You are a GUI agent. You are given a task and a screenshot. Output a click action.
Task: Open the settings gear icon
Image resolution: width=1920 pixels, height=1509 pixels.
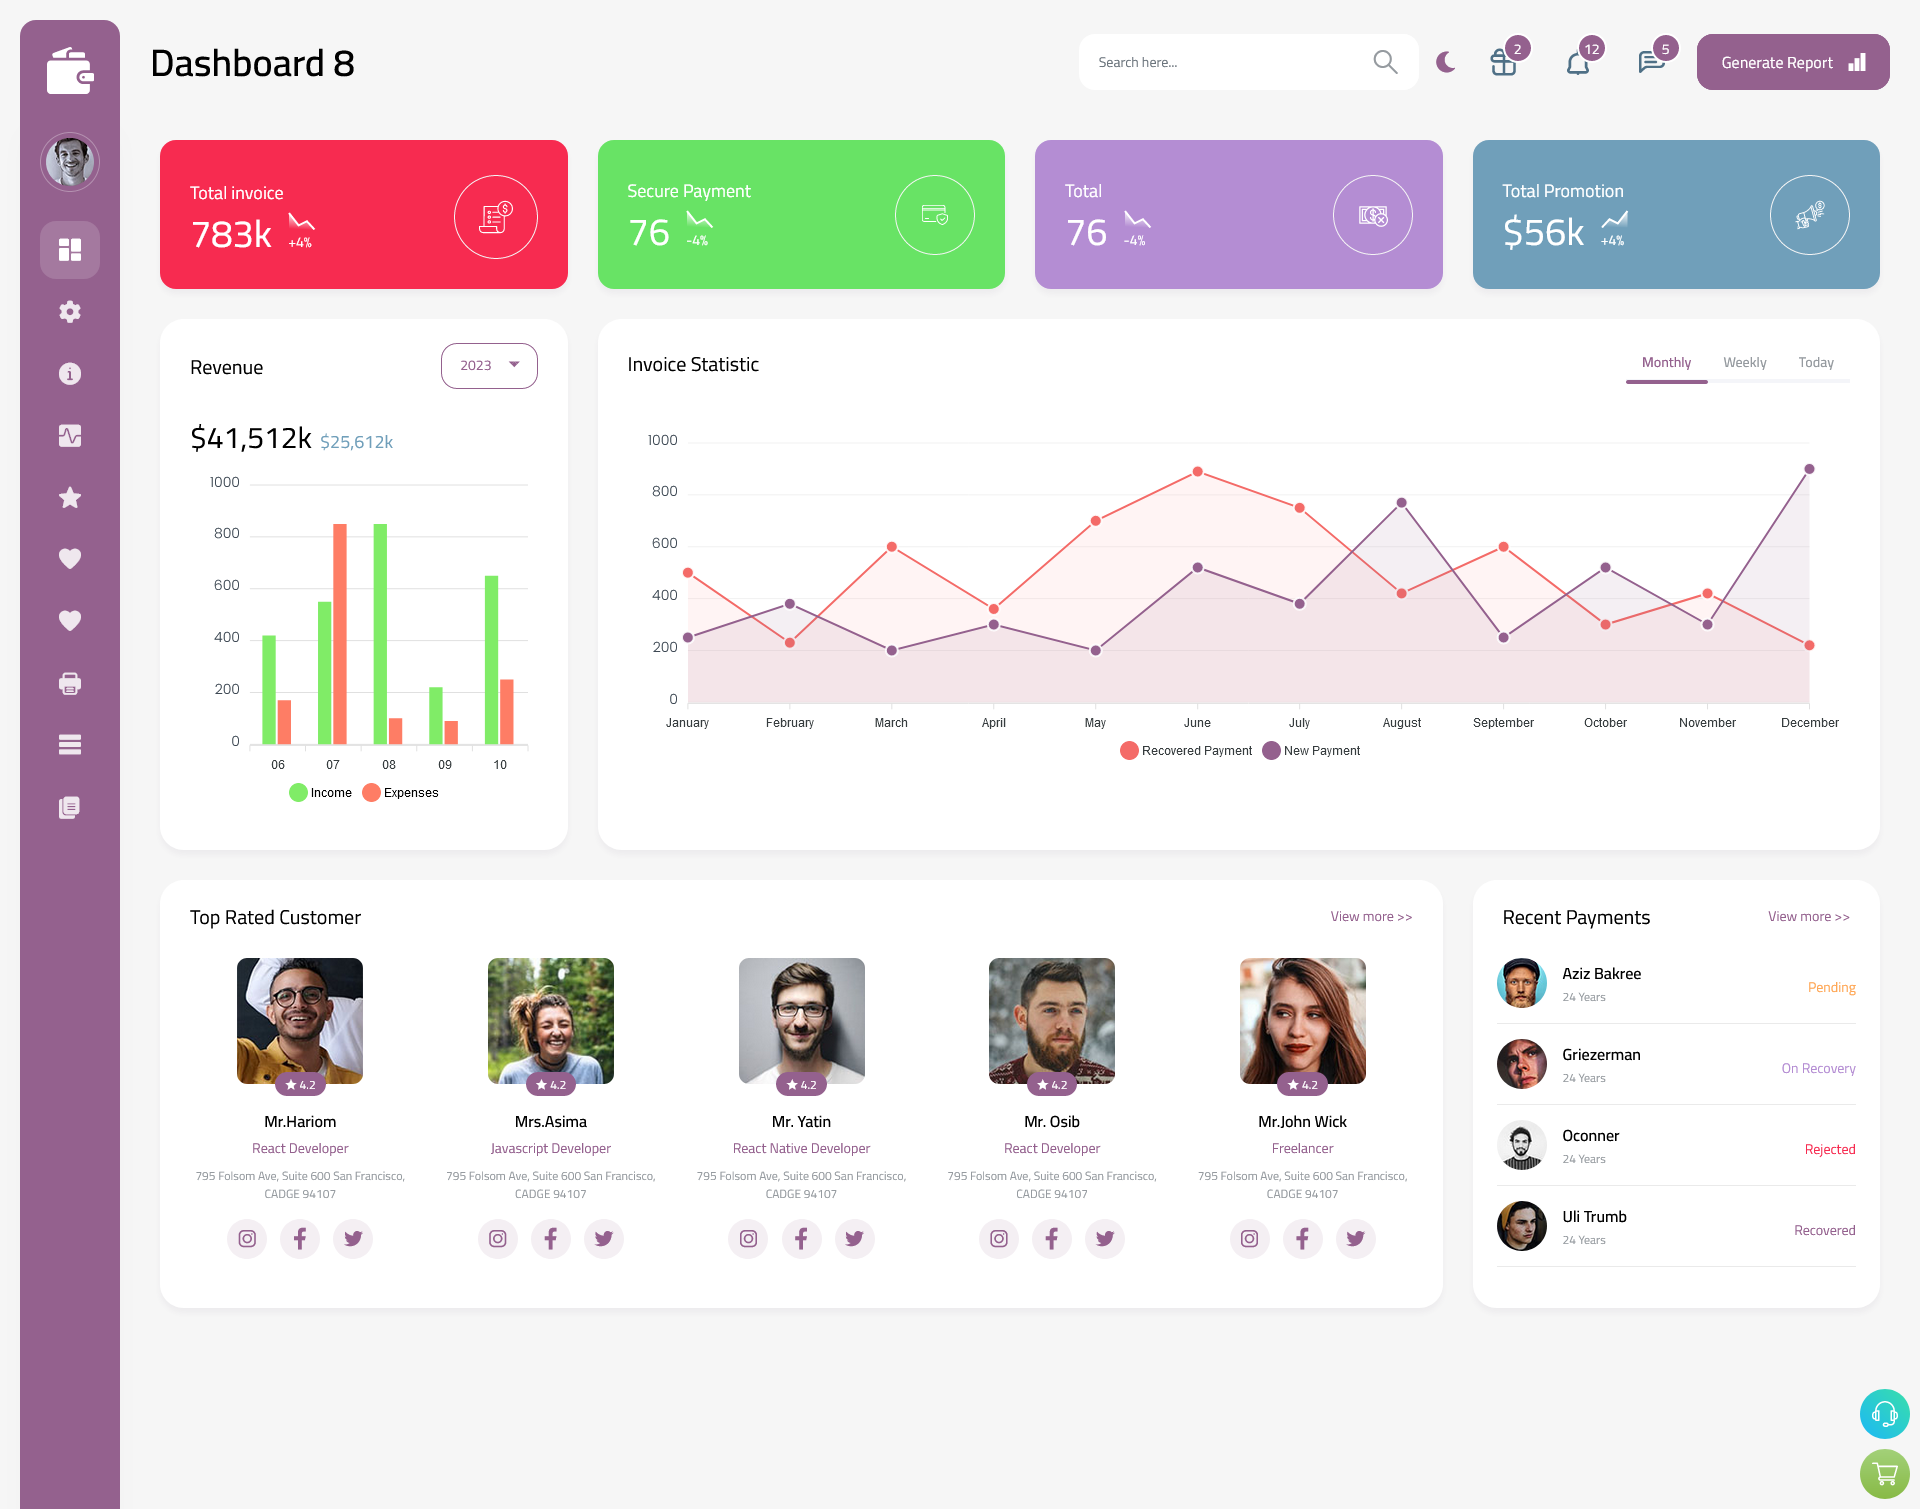pyautogui.click(x=70, y=310)
